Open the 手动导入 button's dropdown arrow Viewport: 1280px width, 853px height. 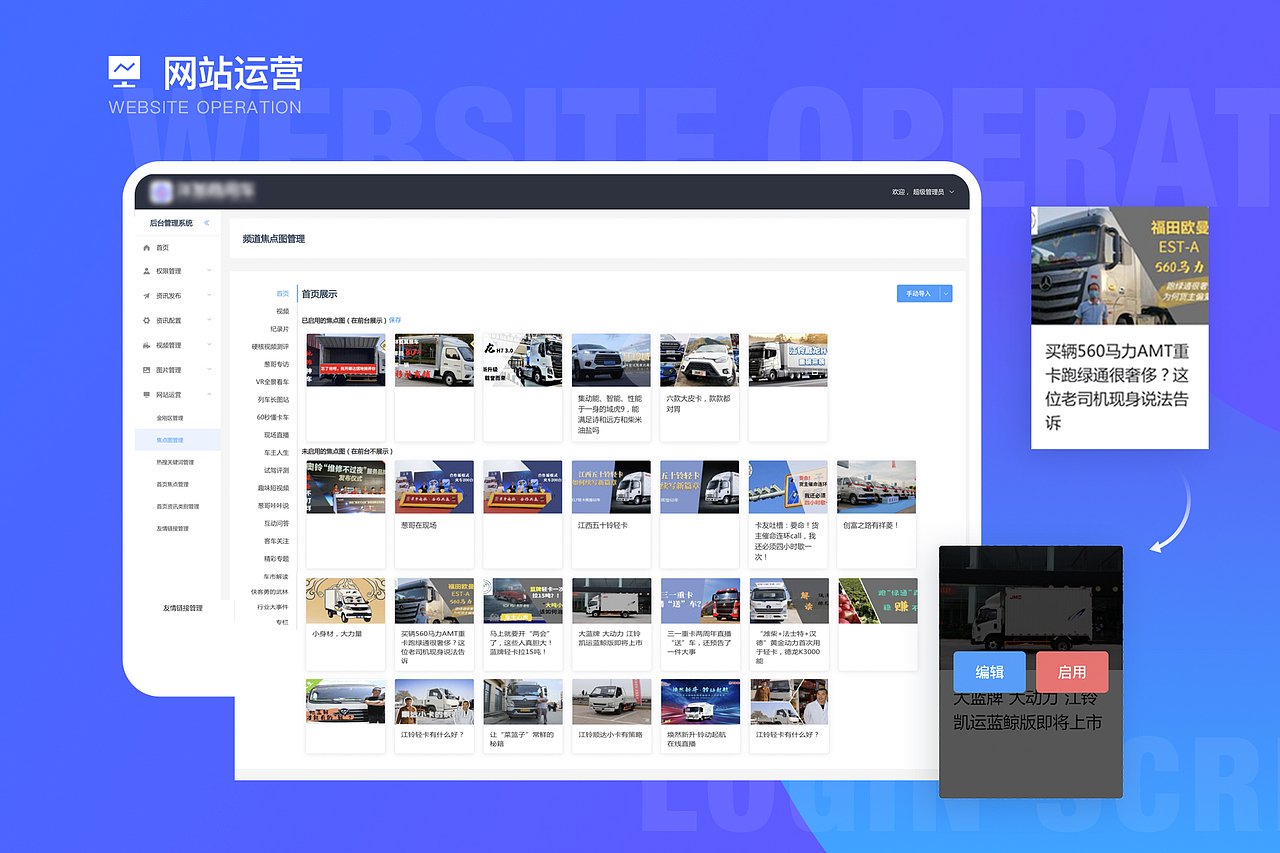pyautogui.click(x=946, y=294)
